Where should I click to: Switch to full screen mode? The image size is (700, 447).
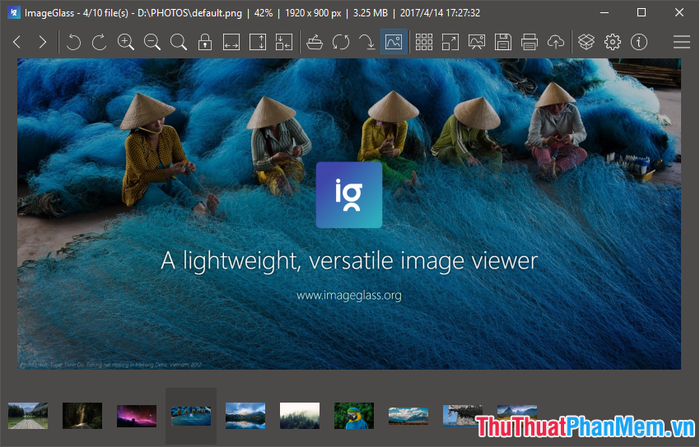point(450,42)
